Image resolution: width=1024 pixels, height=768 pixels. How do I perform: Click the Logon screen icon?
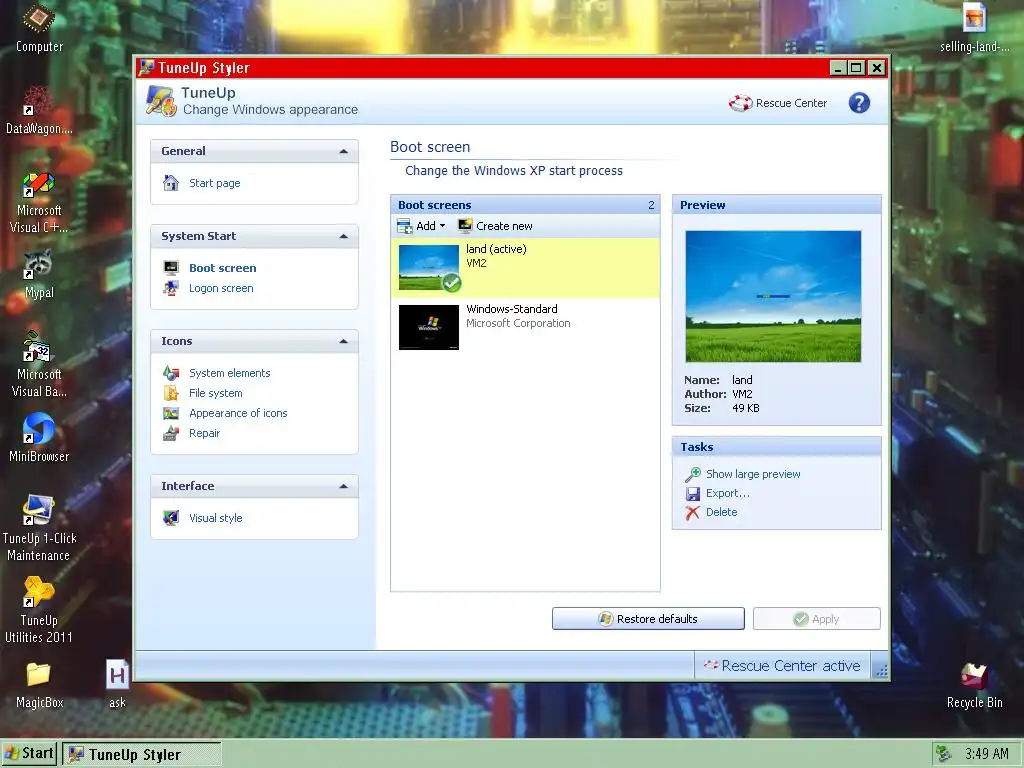(171, 288)
